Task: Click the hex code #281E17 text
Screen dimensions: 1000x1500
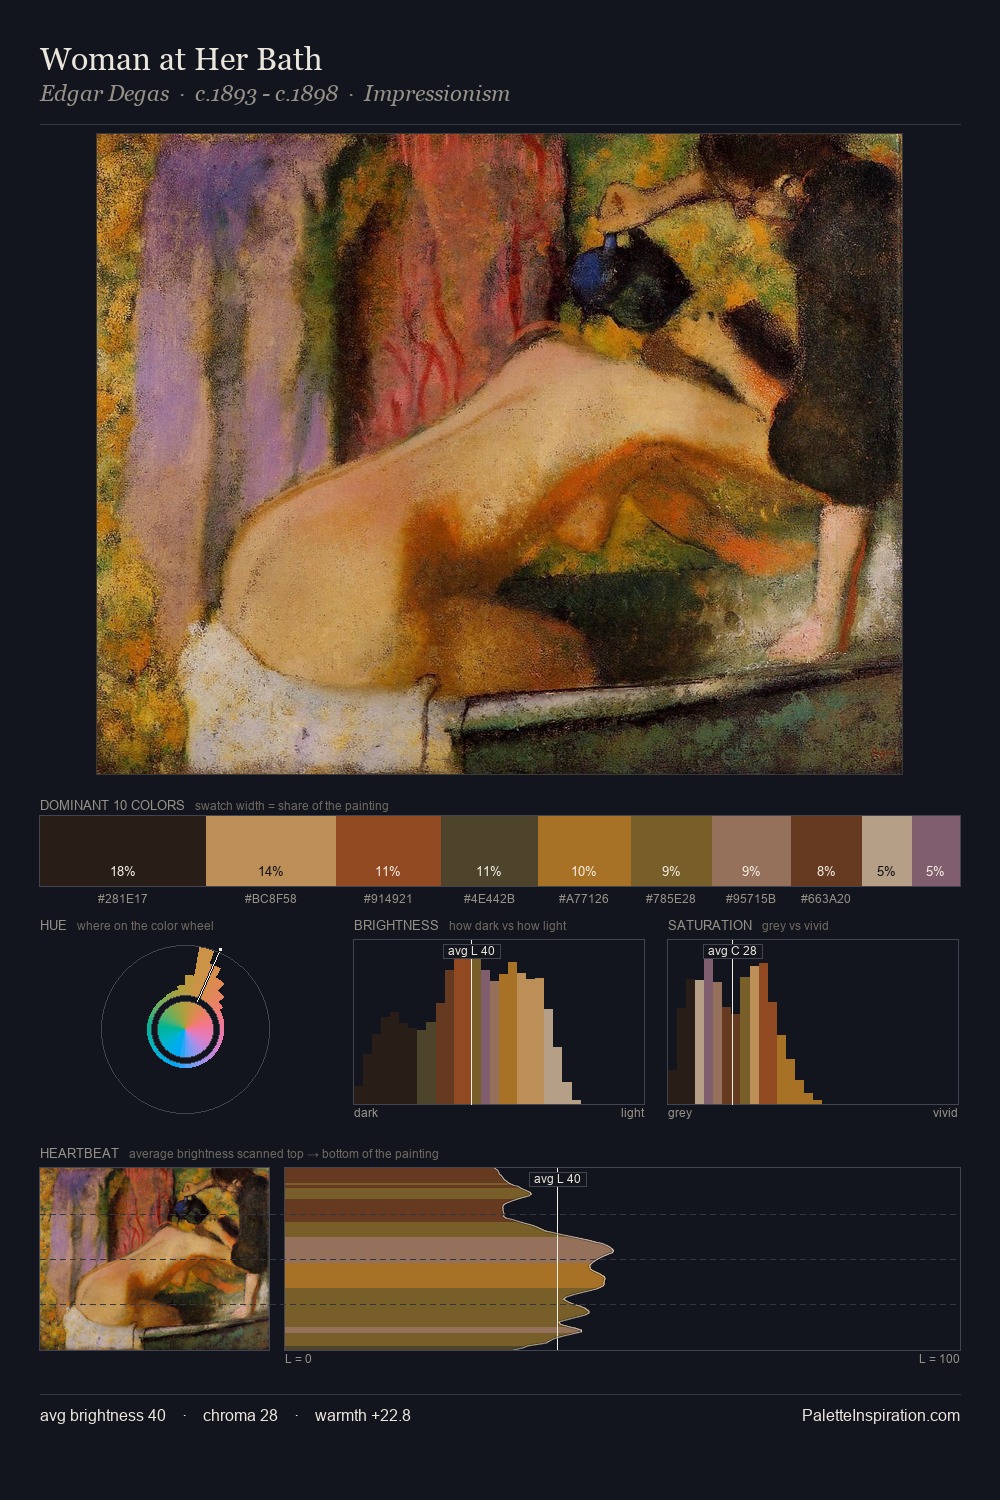Action: [123, 899]
